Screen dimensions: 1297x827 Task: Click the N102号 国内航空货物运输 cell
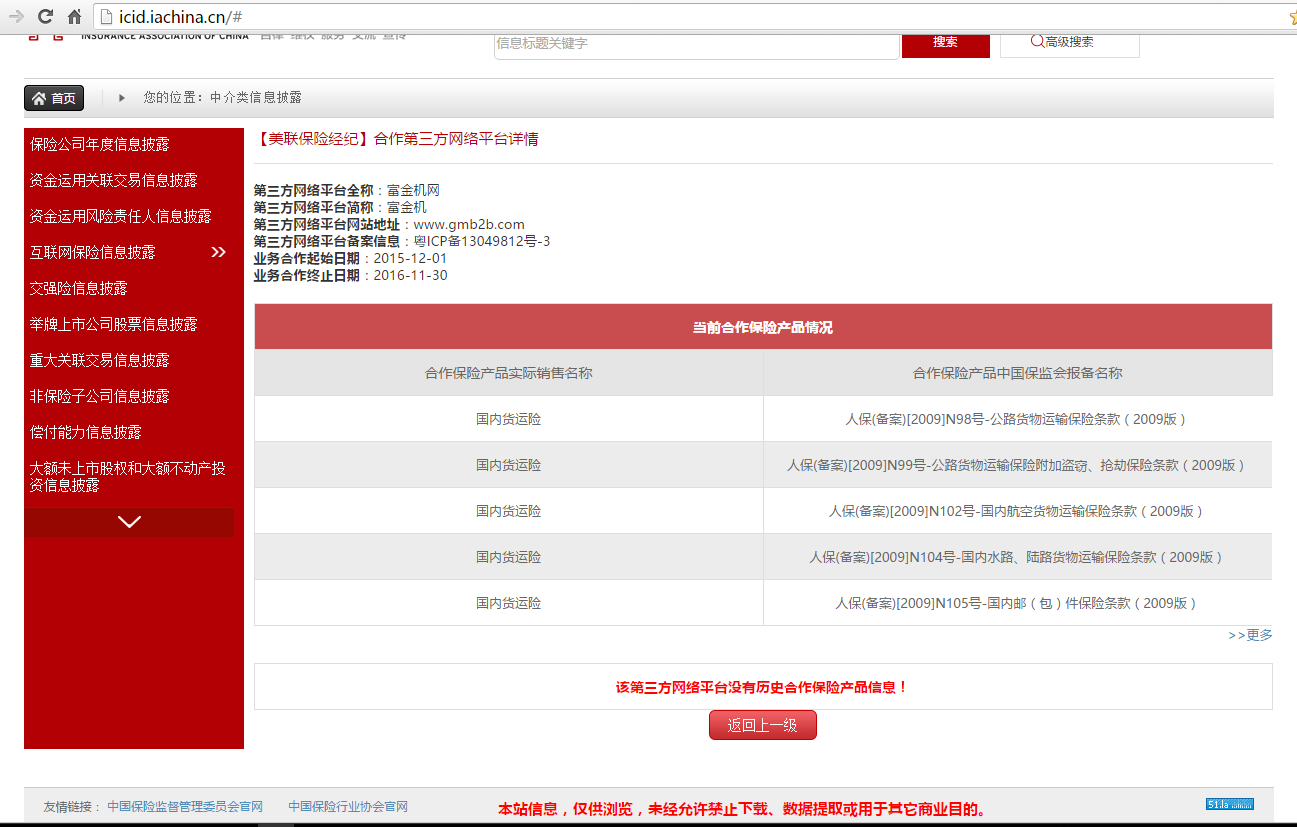(1018, 511)
